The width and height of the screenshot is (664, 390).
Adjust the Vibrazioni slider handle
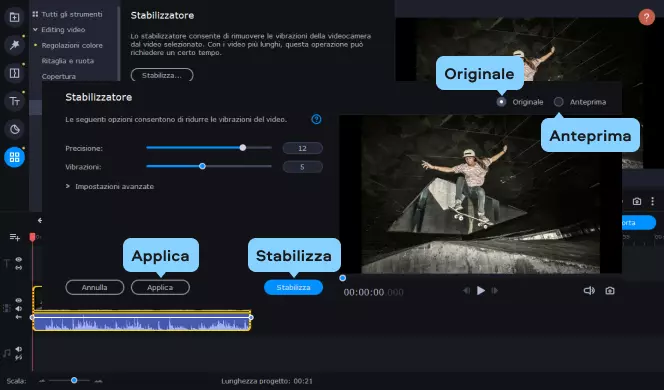click(202, 166)
